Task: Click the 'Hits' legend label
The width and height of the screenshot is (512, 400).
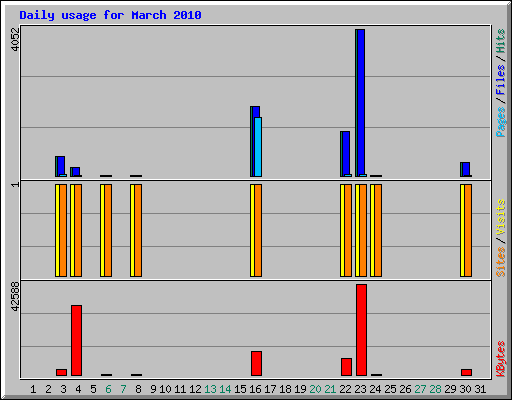Action: 500,41
